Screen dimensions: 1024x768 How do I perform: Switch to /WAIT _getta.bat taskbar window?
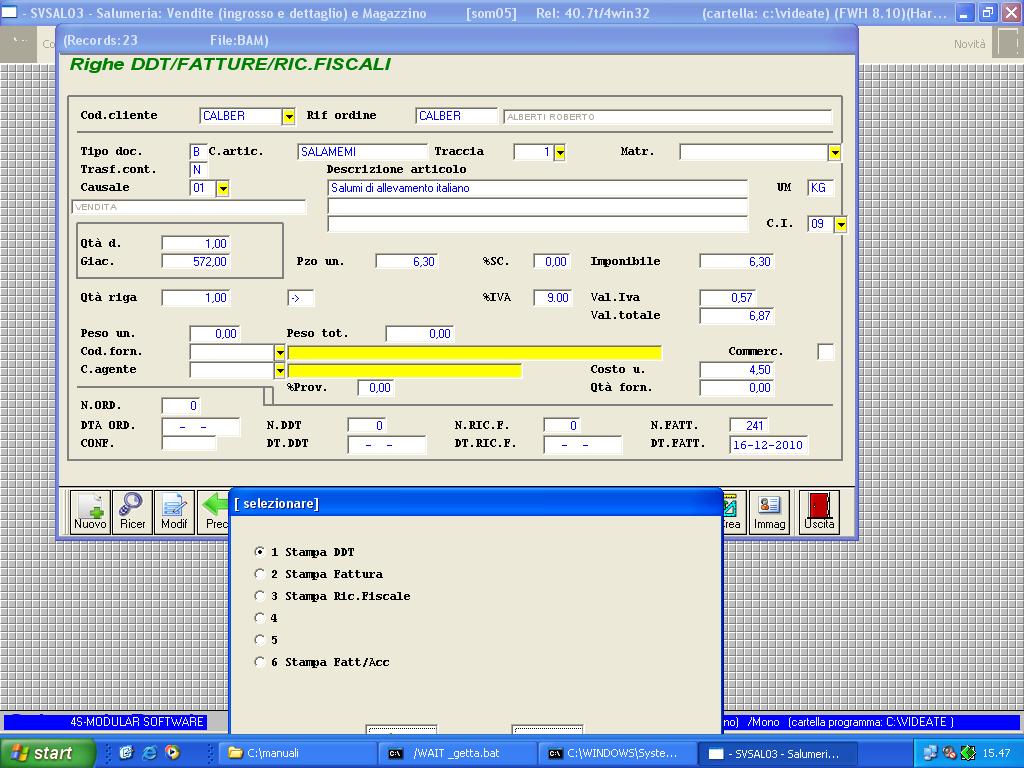point(458,753)
